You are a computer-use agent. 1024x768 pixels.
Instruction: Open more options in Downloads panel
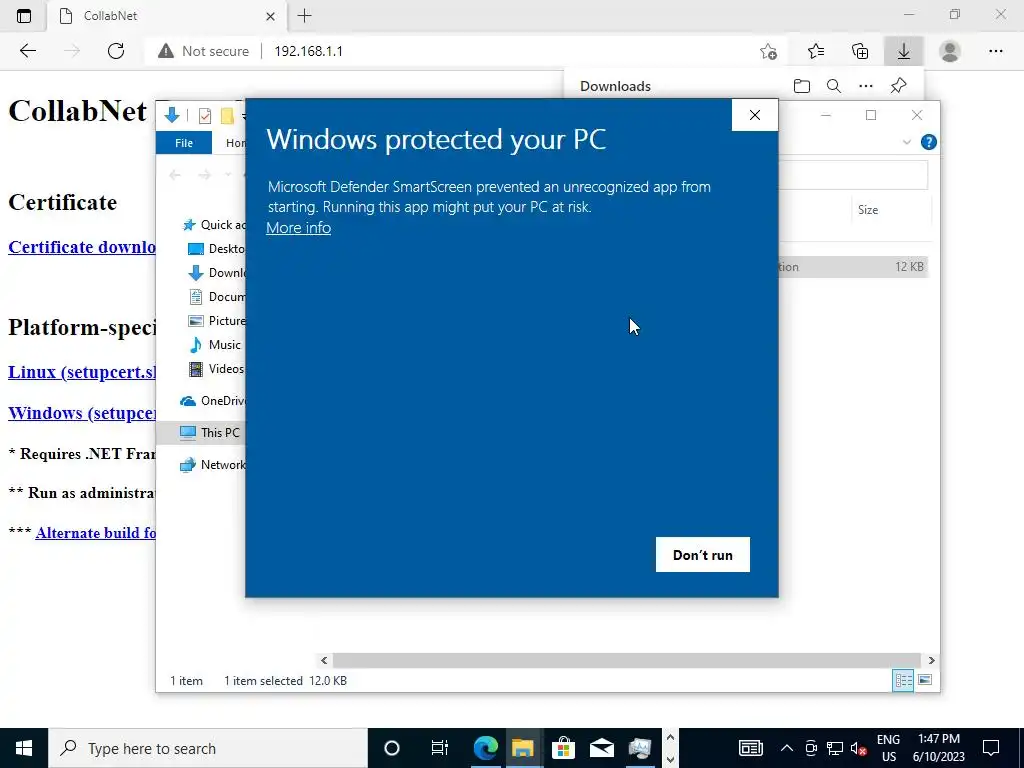pos(866,86)
